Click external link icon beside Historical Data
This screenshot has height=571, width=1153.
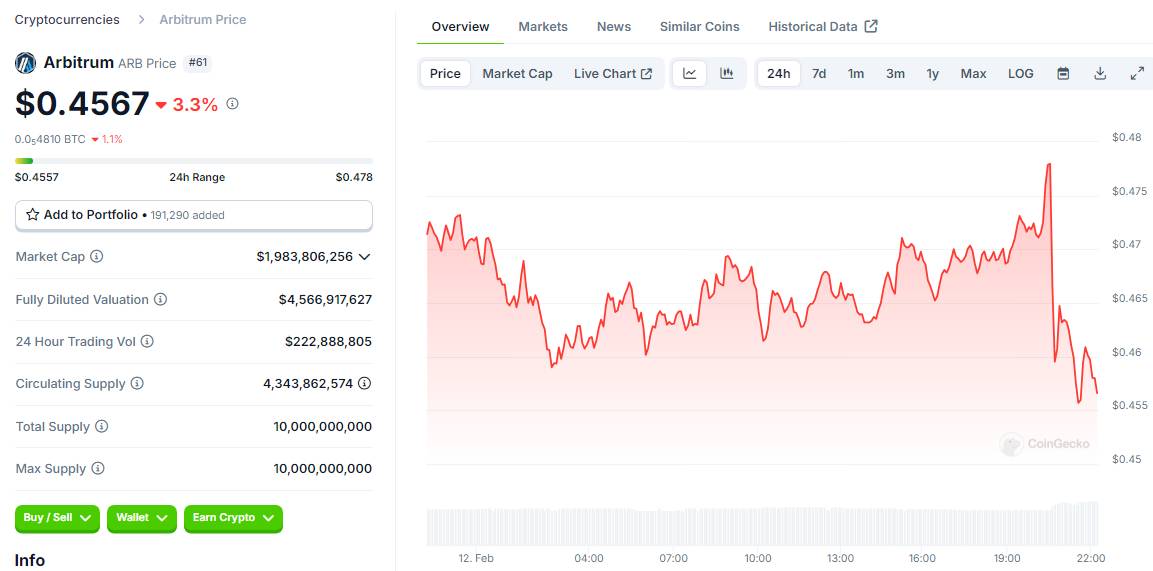[871, 26]
